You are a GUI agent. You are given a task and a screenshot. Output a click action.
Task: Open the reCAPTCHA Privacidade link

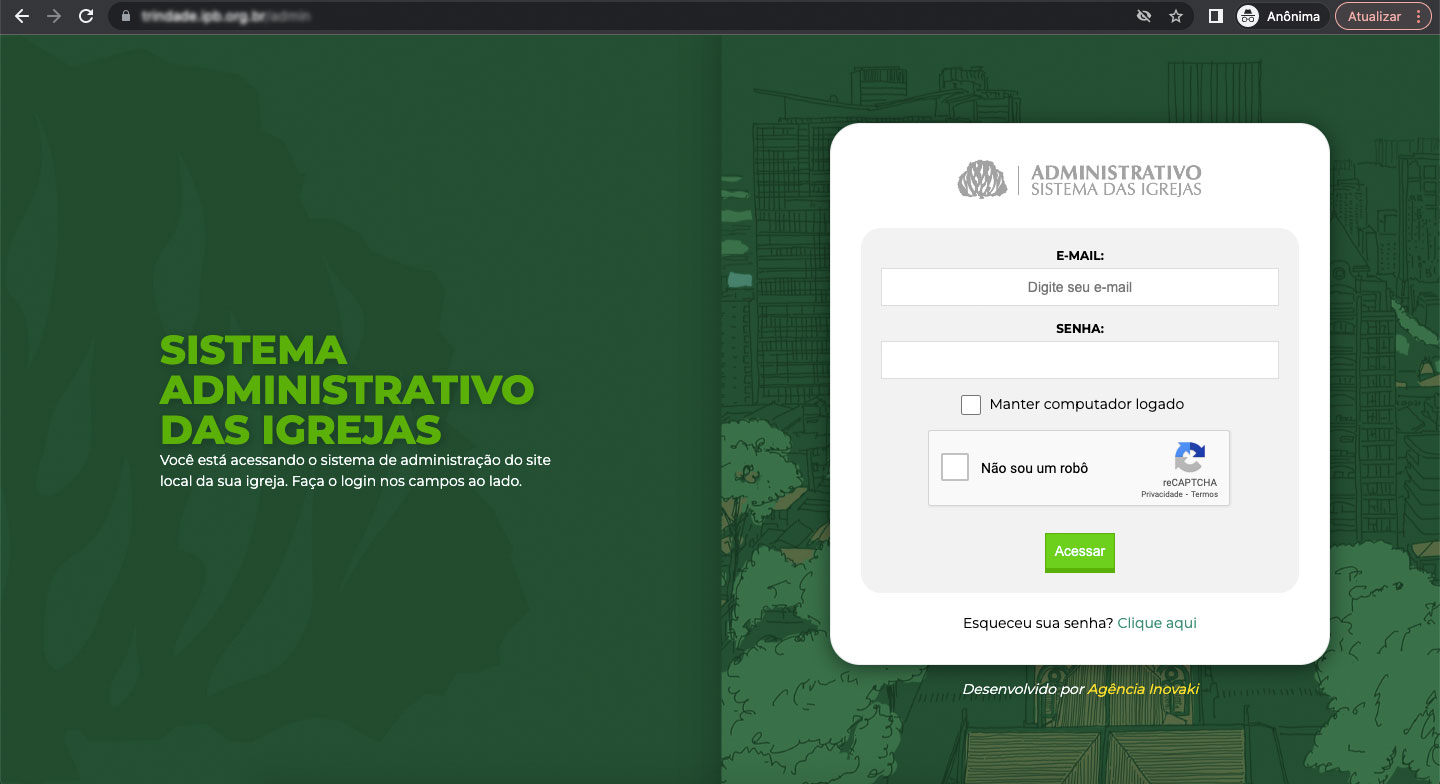click(1161, 494)
